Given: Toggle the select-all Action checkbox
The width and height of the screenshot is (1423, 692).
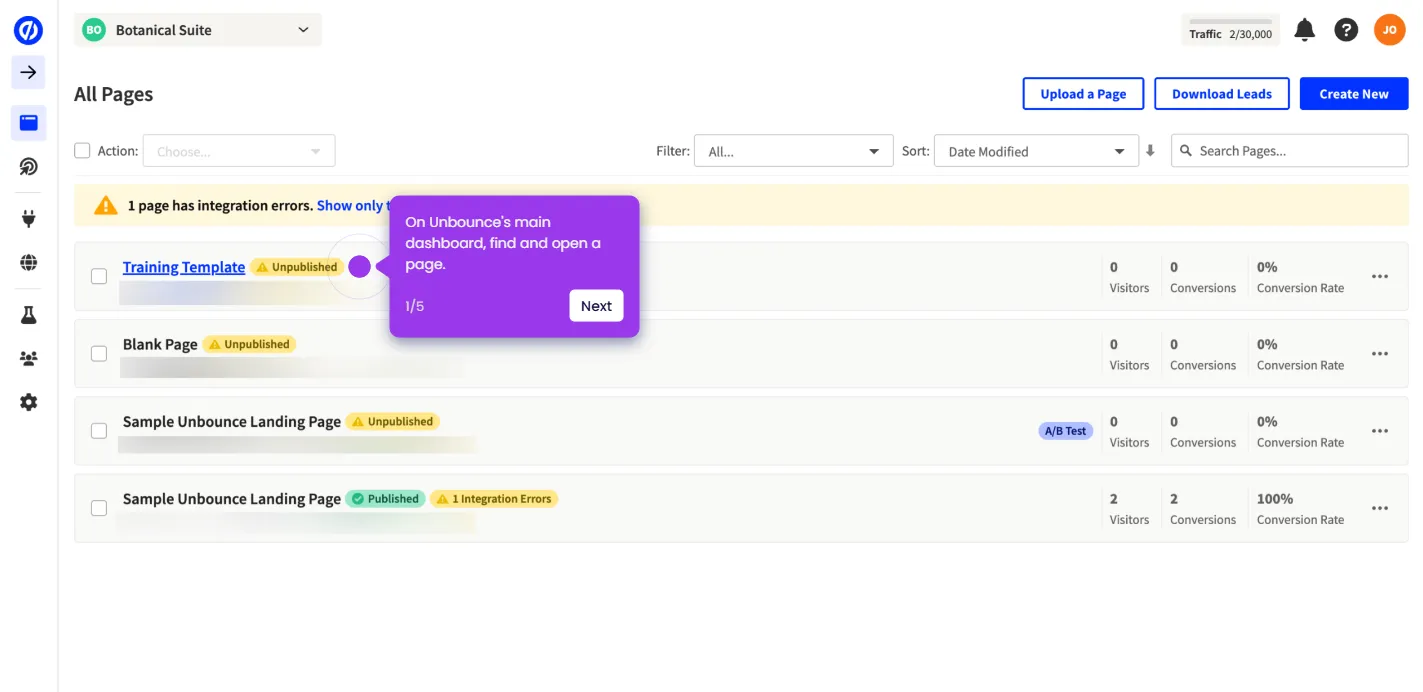Looking at the screenshot, I should [x=82, y=151].
